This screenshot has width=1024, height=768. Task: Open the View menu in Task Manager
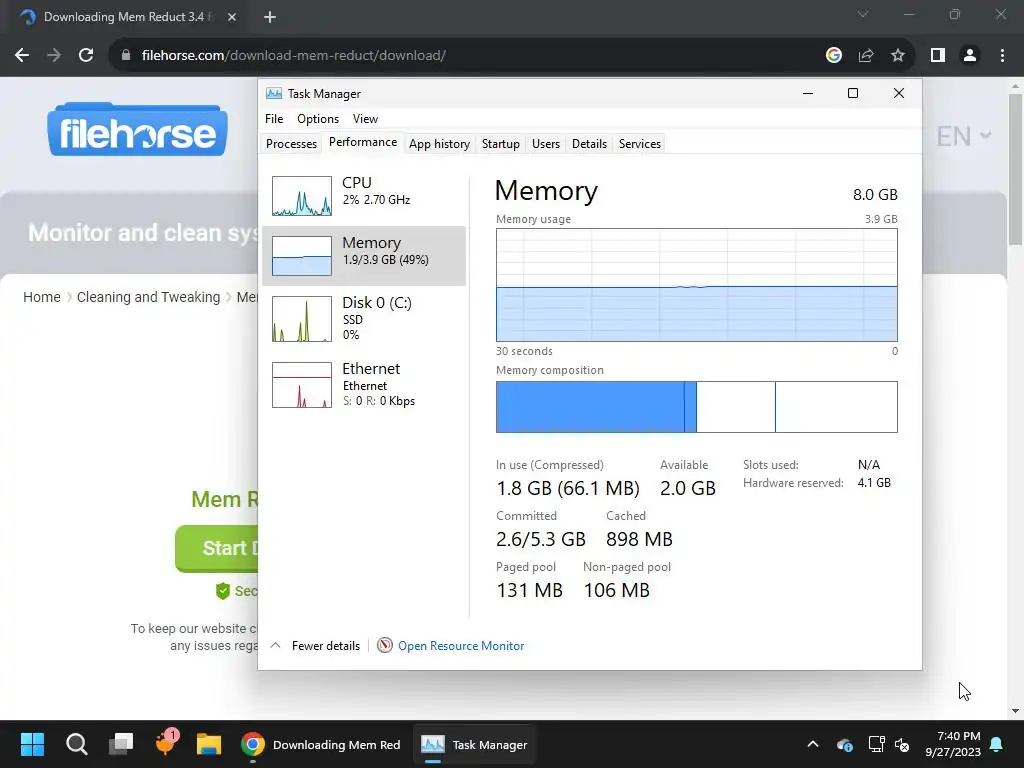[365, 119]
